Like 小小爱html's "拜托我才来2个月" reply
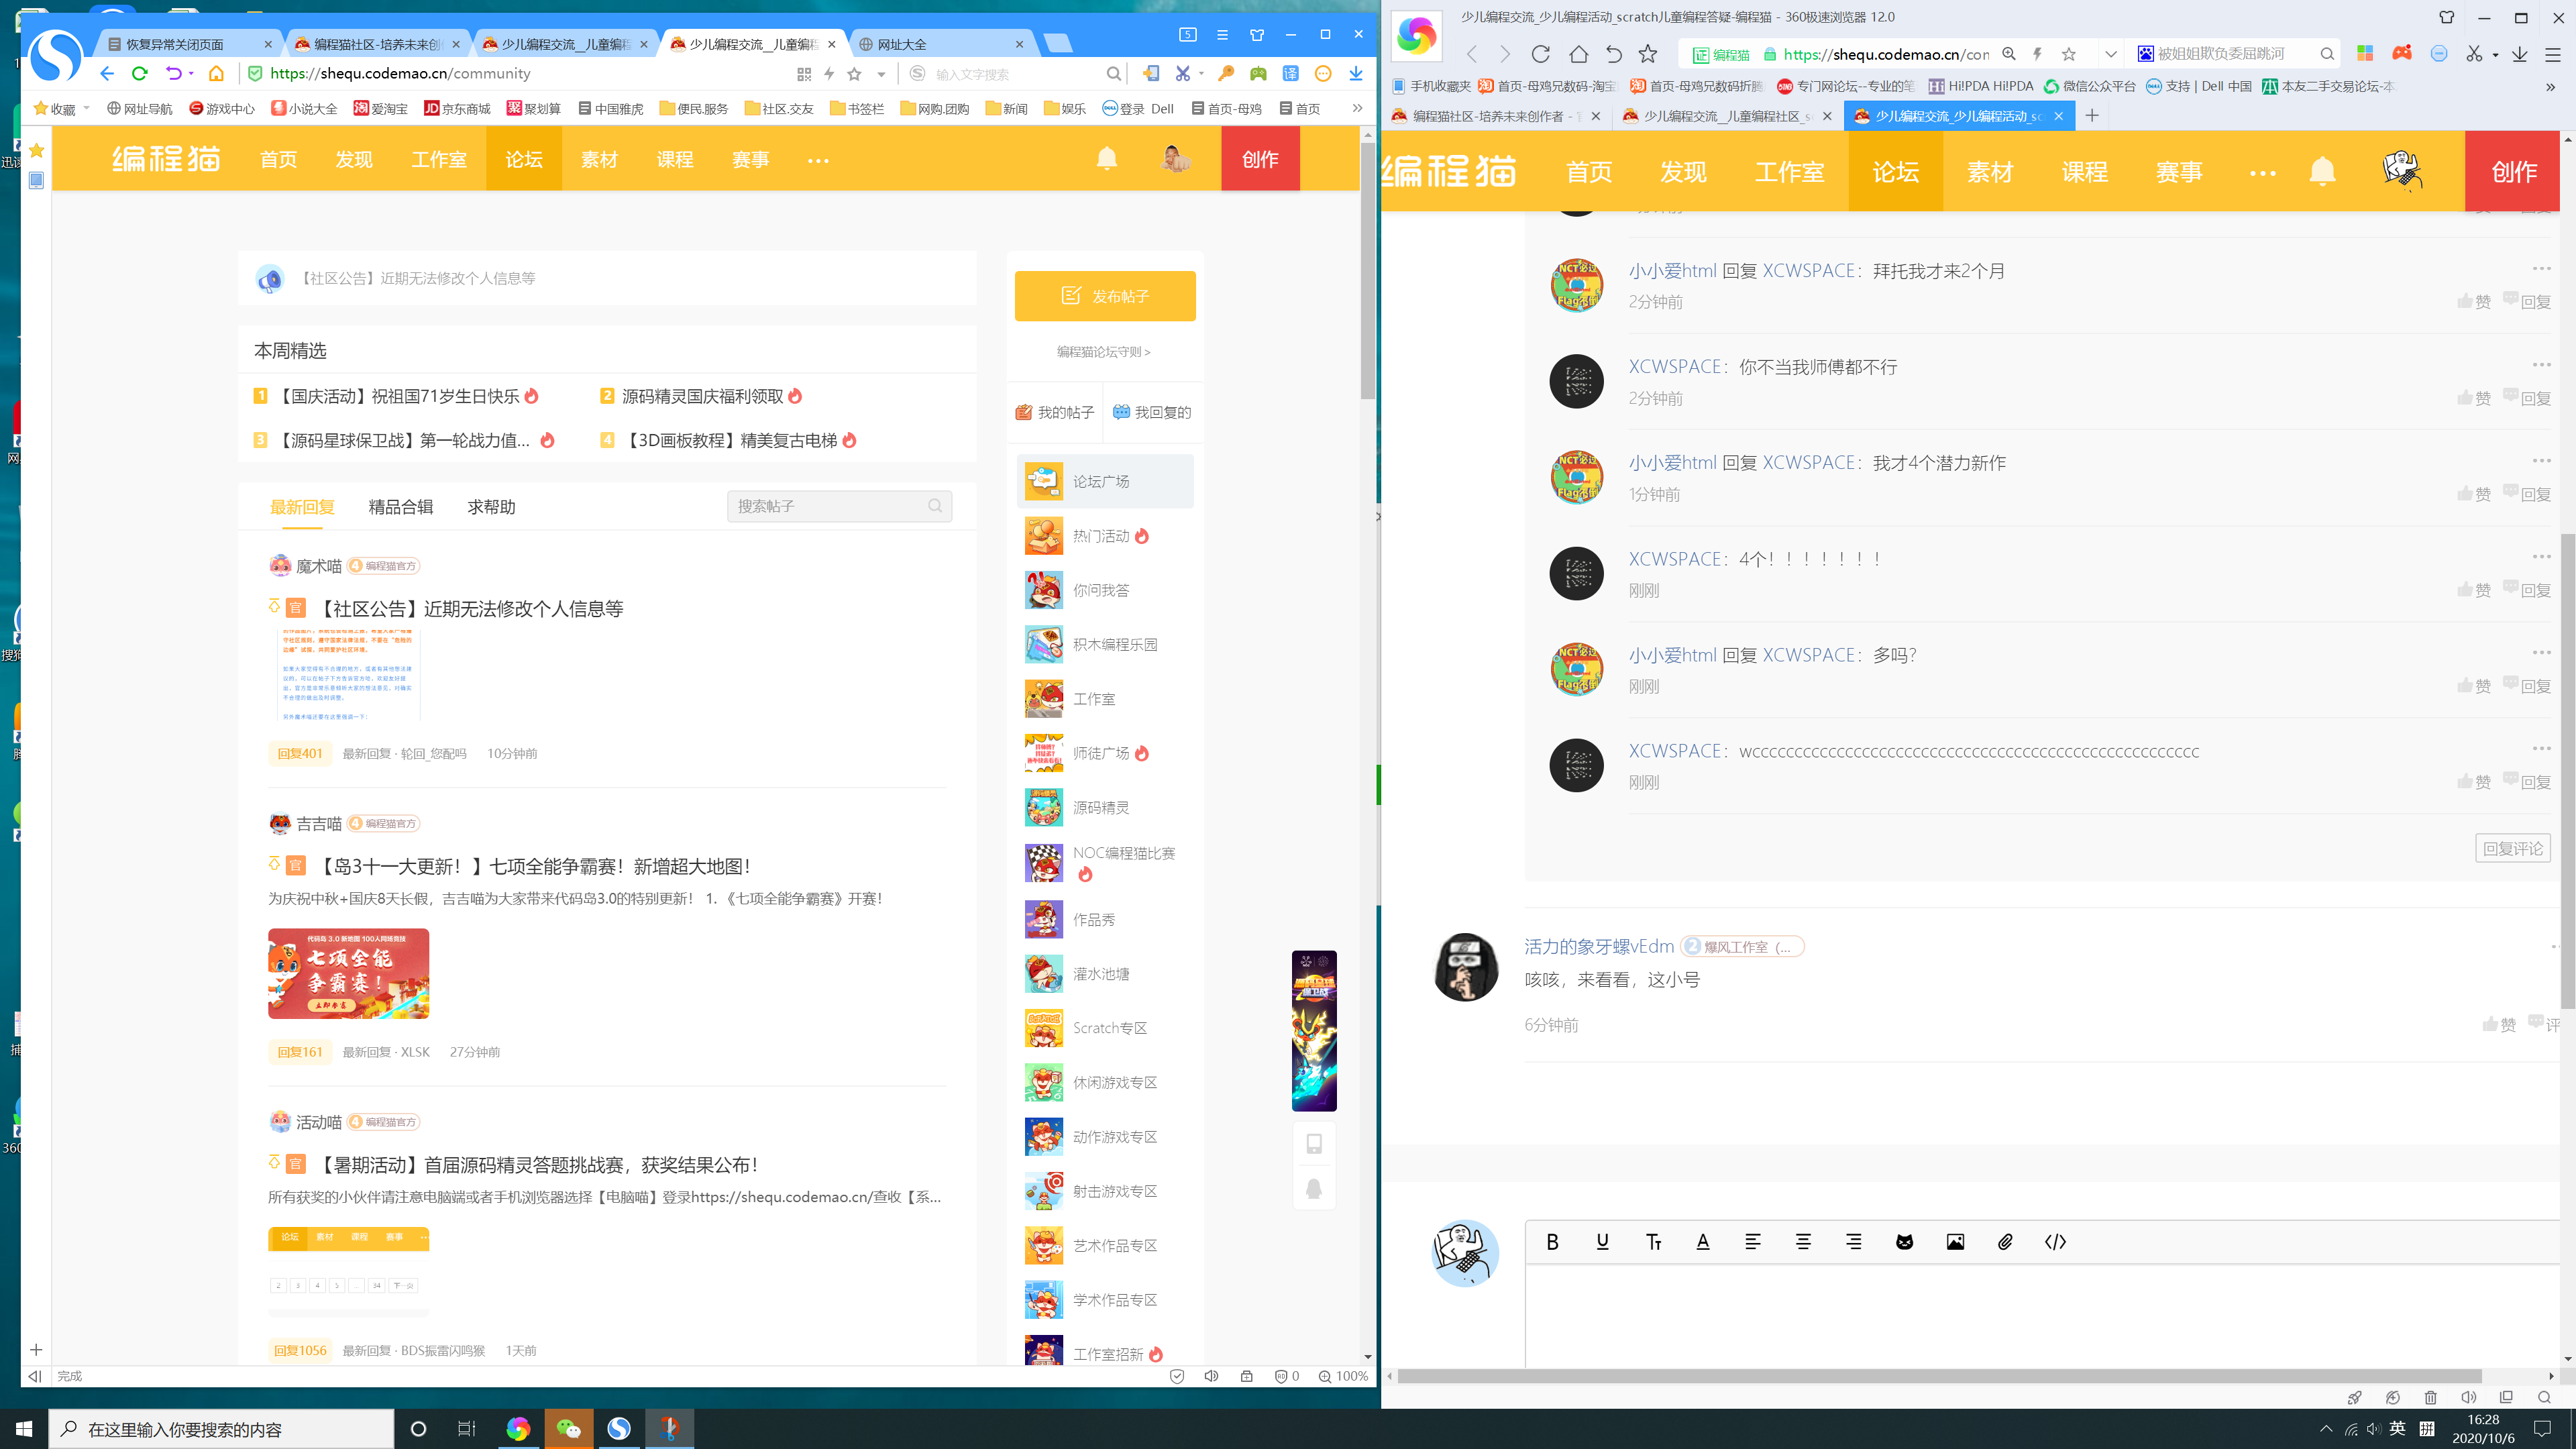2576x1449 pixels. point(2474,302)
